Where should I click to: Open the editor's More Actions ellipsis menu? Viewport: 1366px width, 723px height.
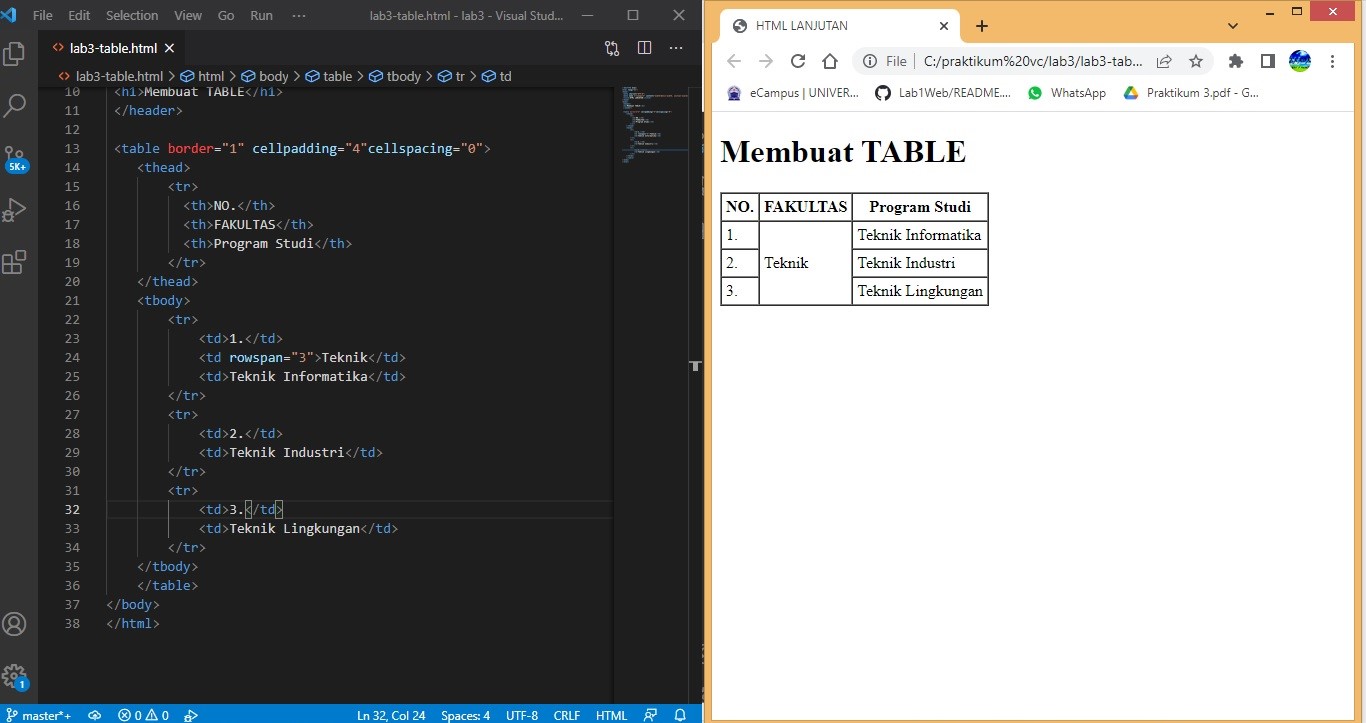pyautogui.click(x=676, y=47)
